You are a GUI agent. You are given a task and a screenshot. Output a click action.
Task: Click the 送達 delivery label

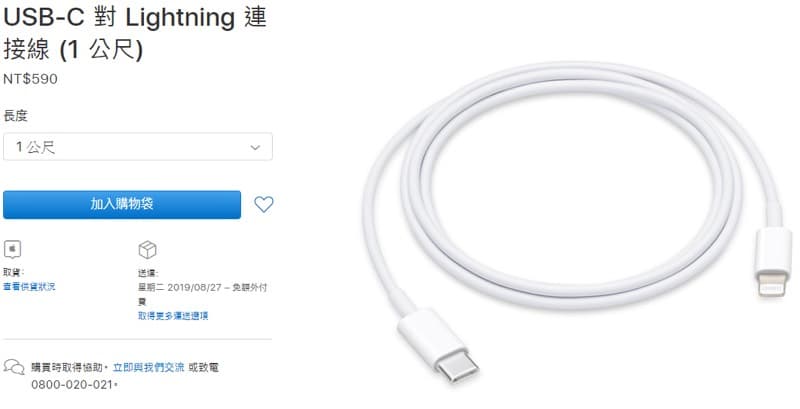pyautogui.click(x=148, y=273)
